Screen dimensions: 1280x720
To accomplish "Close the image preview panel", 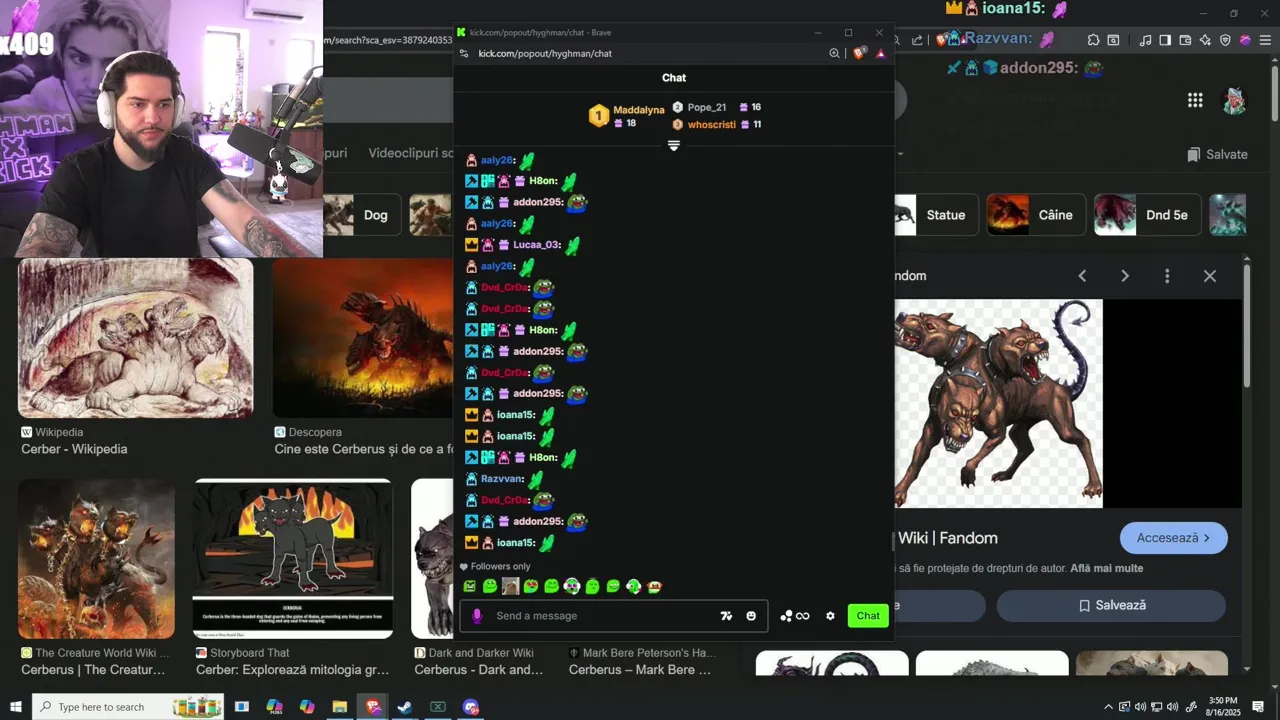I will 1210,276.
